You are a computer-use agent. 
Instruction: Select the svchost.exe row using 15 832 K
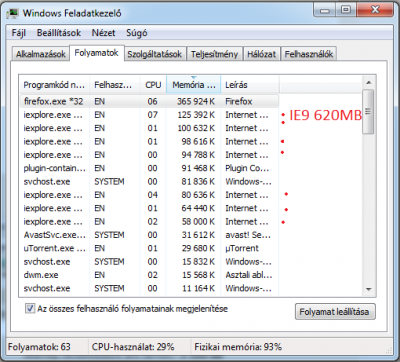pos(149,262)
